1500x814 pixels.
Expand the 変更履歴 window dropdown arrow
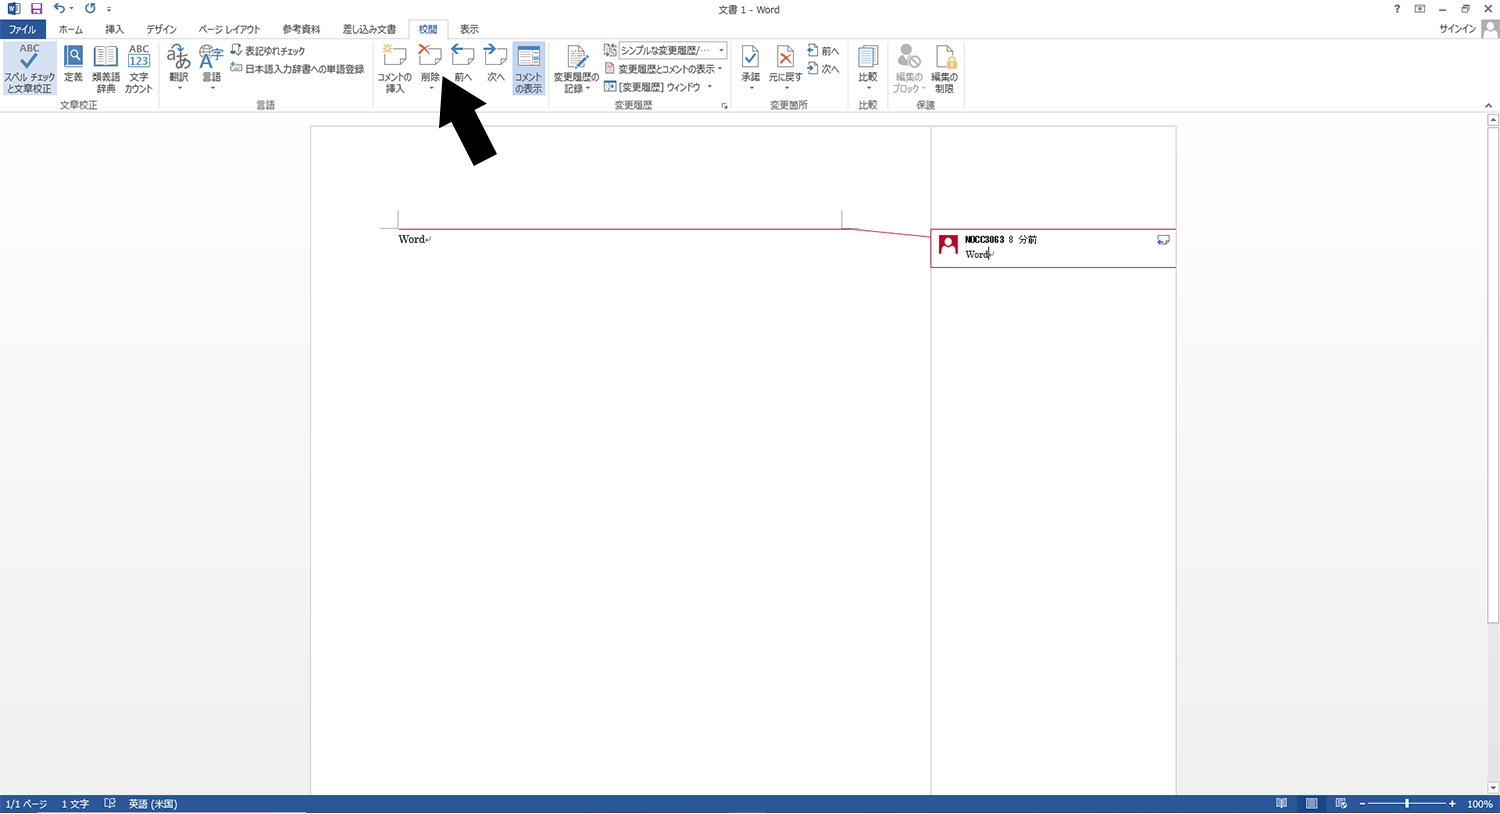coord(710,87)
